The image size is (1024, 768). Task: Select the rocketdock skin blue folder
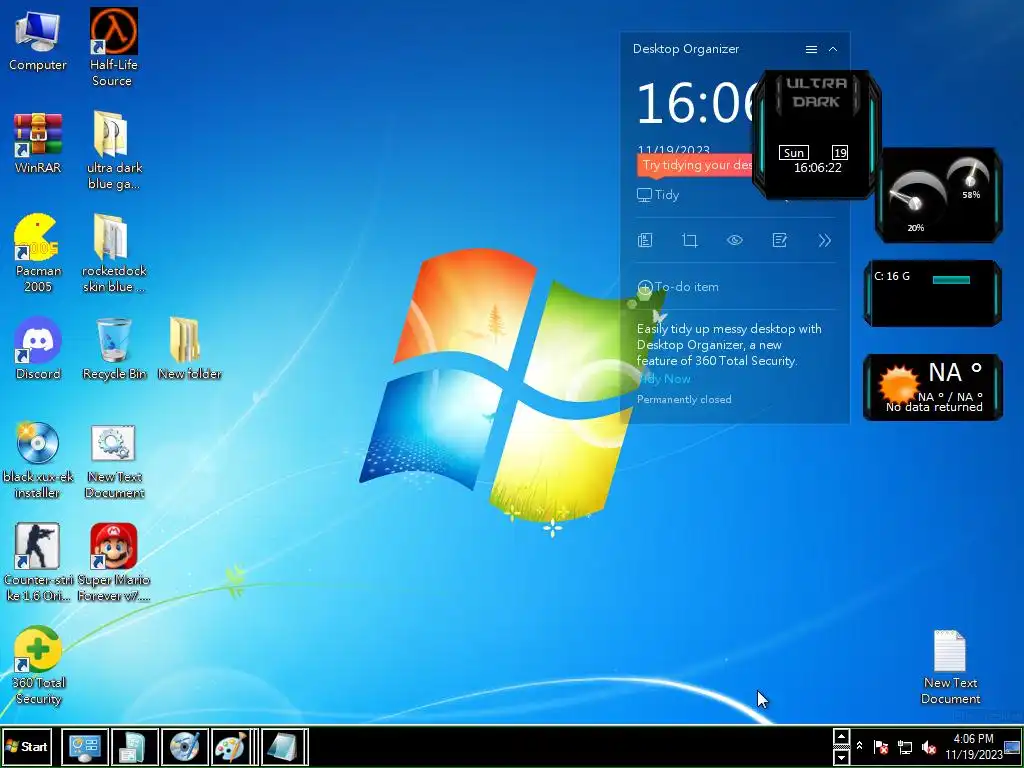(114, 253)
